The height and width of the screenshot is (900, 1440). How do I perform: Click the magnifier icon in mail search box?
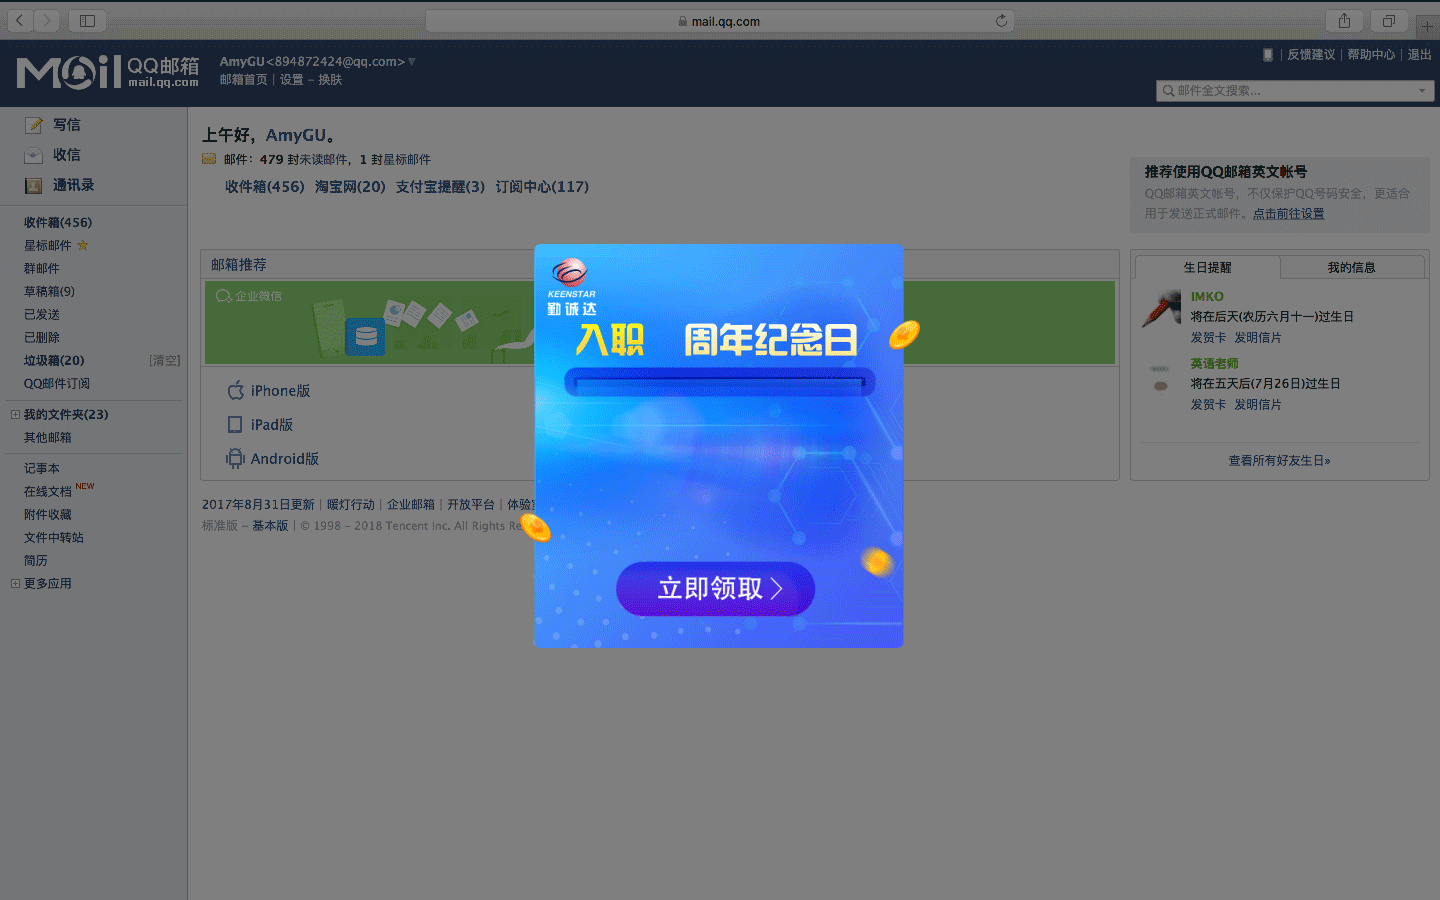point(1170,90)
